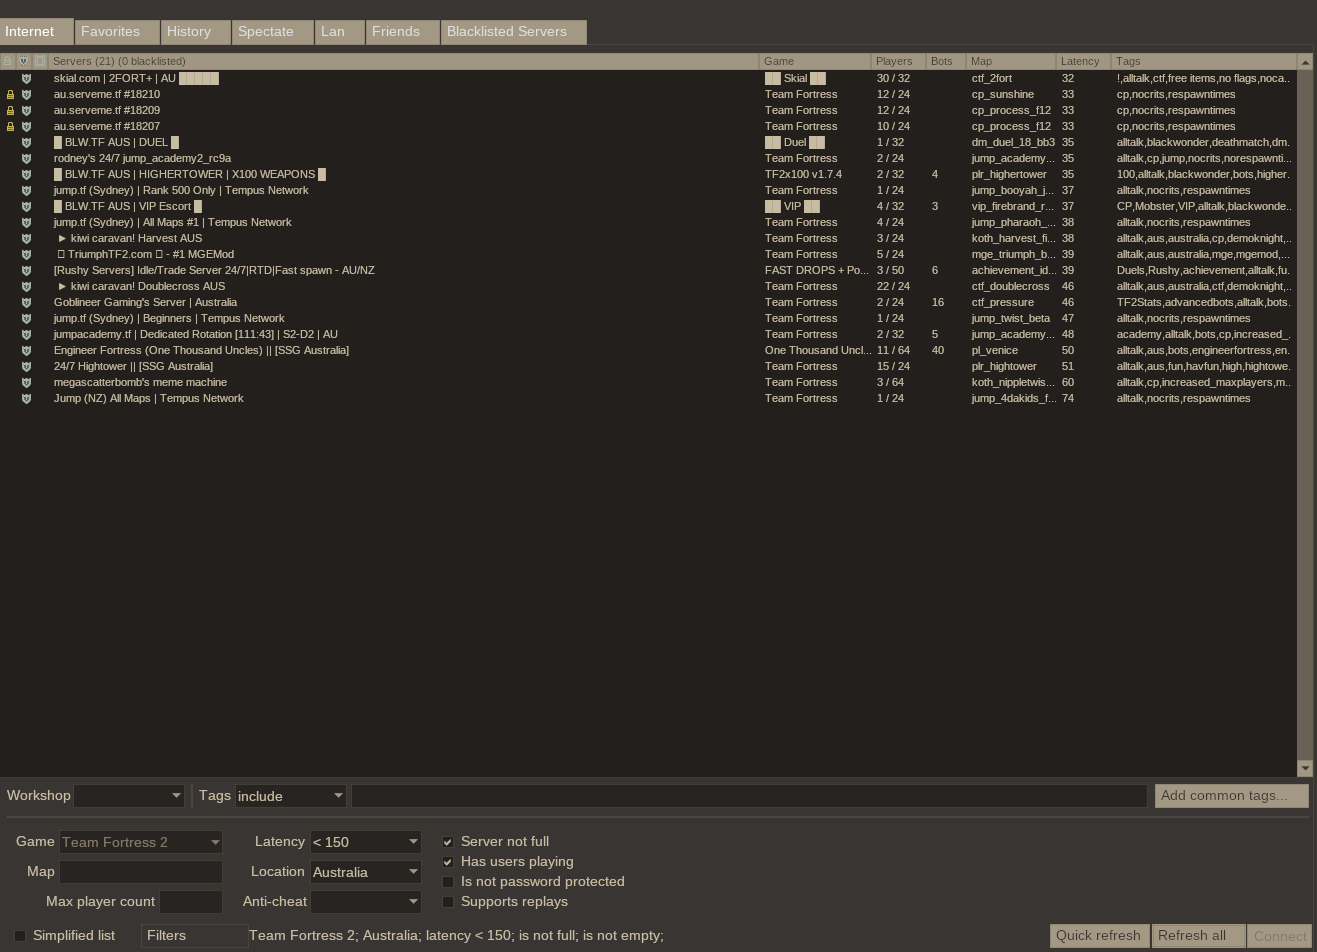Focus the Max player count field
Screen dimensions: 1317x952
click(x=191, y=902)
